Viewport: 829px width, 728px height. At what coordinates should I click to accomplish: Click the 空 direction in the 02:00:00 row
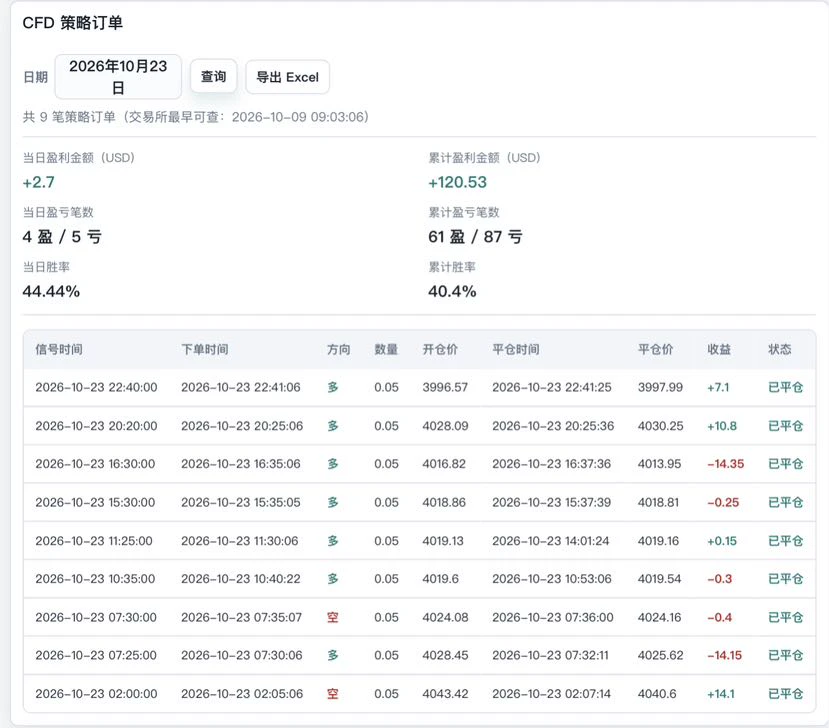(333, 694)
